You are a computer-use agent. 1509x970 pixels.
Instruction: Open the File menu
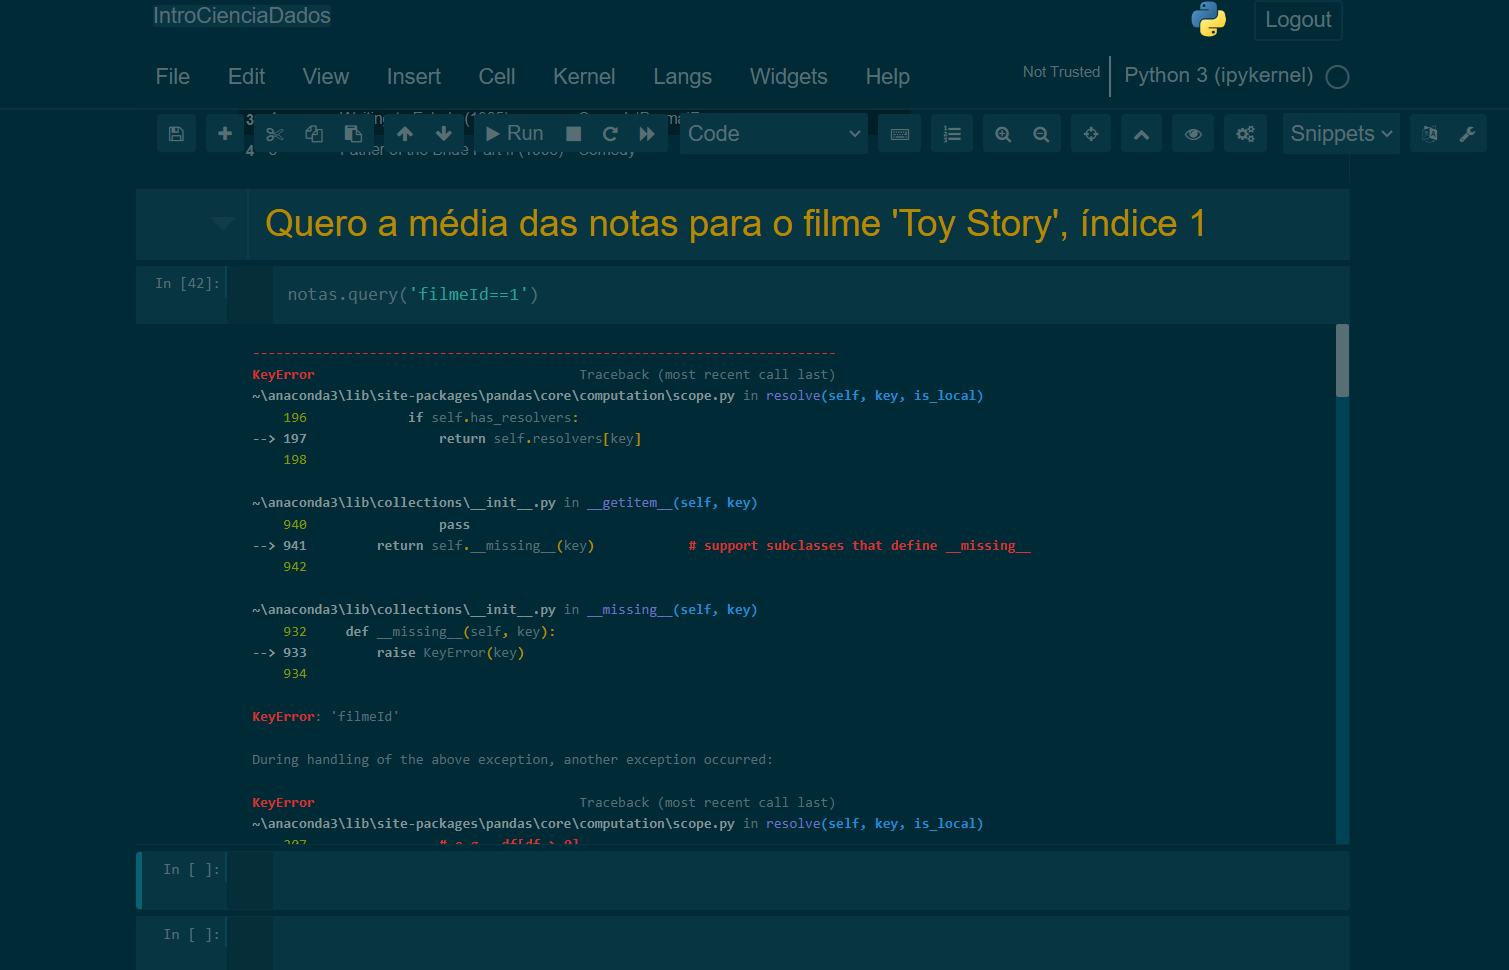coord(173,77)
